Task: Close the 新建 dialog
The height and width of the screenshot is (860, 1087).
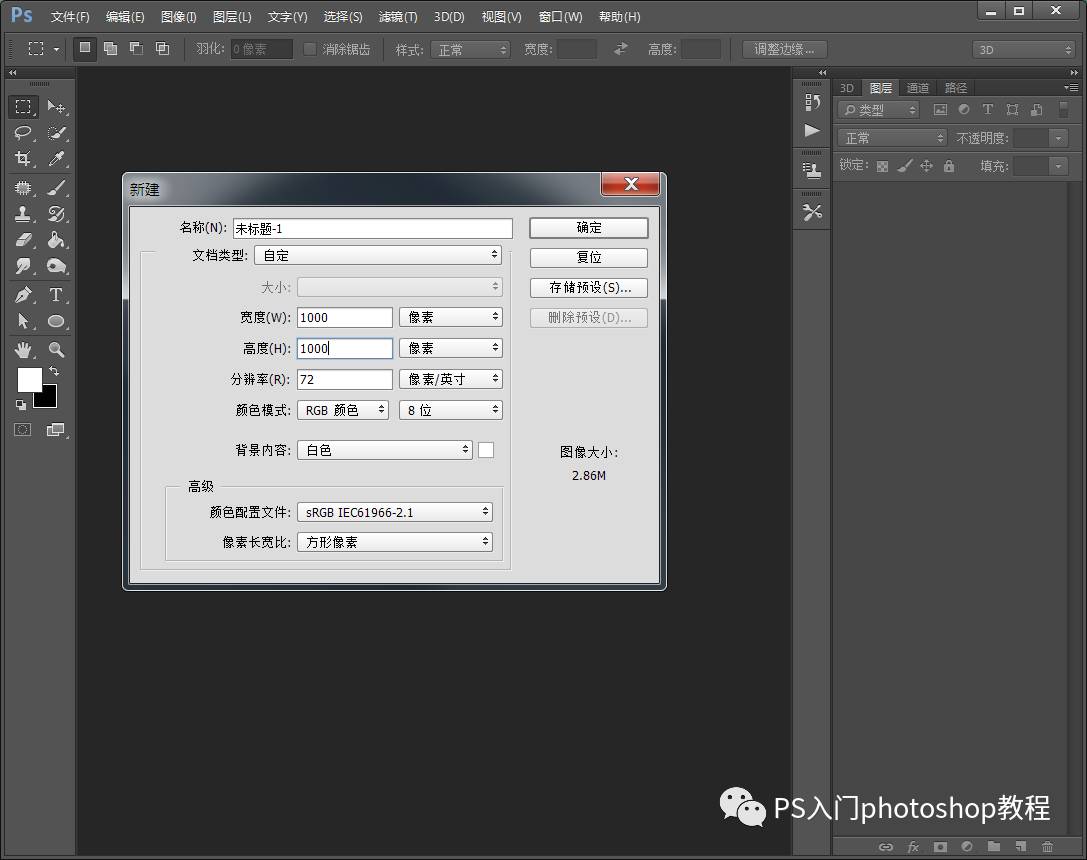Action: pyautogui.click(x=631, y=184)
